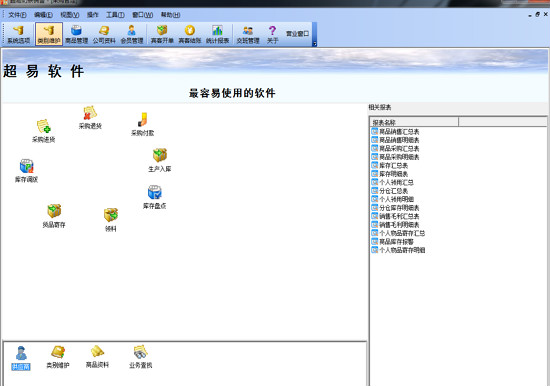
Task: Select the 商品销售汇总表 report row
Action: [x=395, y=132]
